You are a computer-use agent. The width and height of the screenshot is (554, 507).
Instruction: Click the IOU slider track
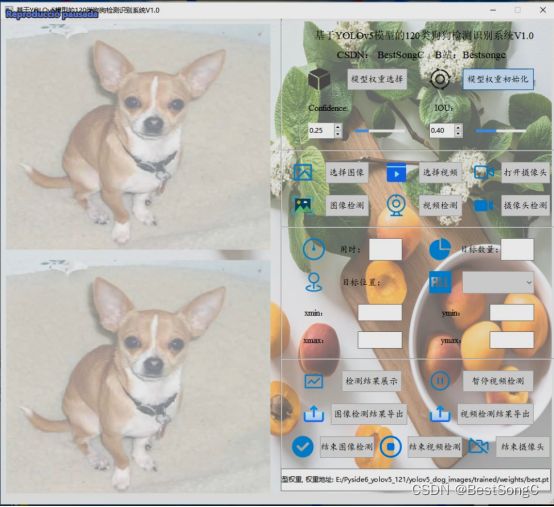501,131
